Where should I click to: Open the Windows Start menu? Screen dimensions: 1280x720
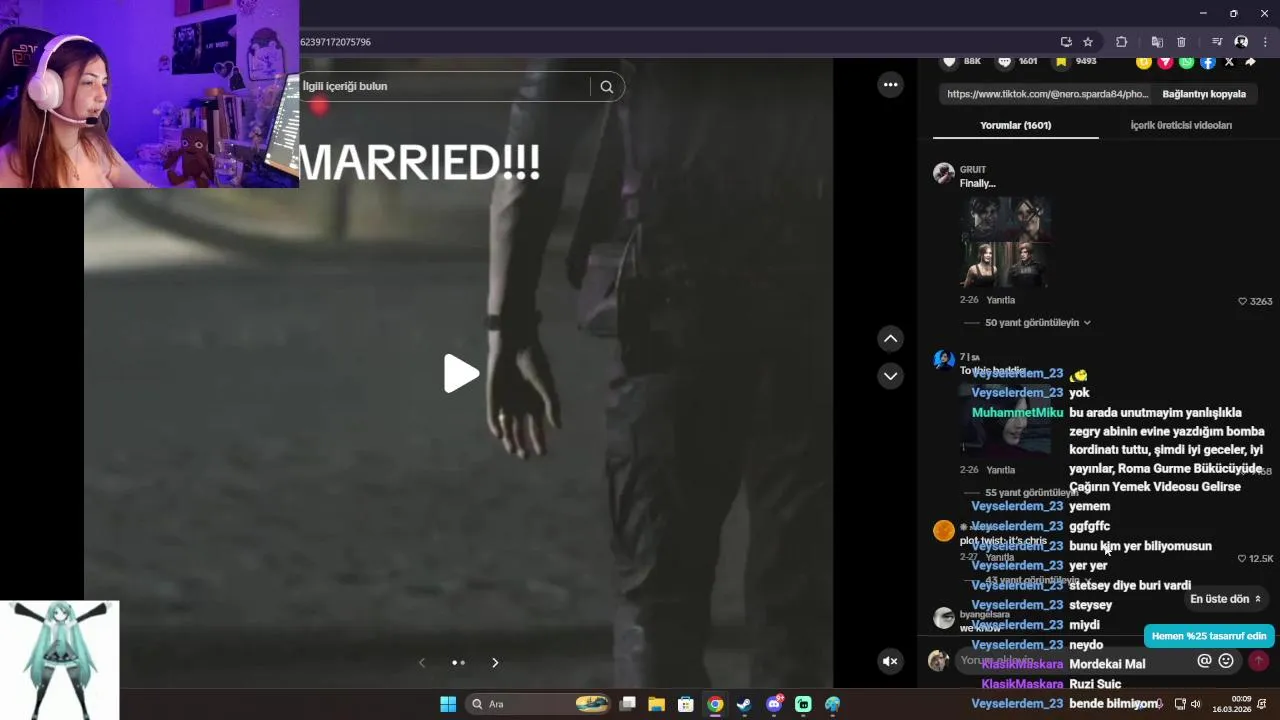[x=448, y=704]
